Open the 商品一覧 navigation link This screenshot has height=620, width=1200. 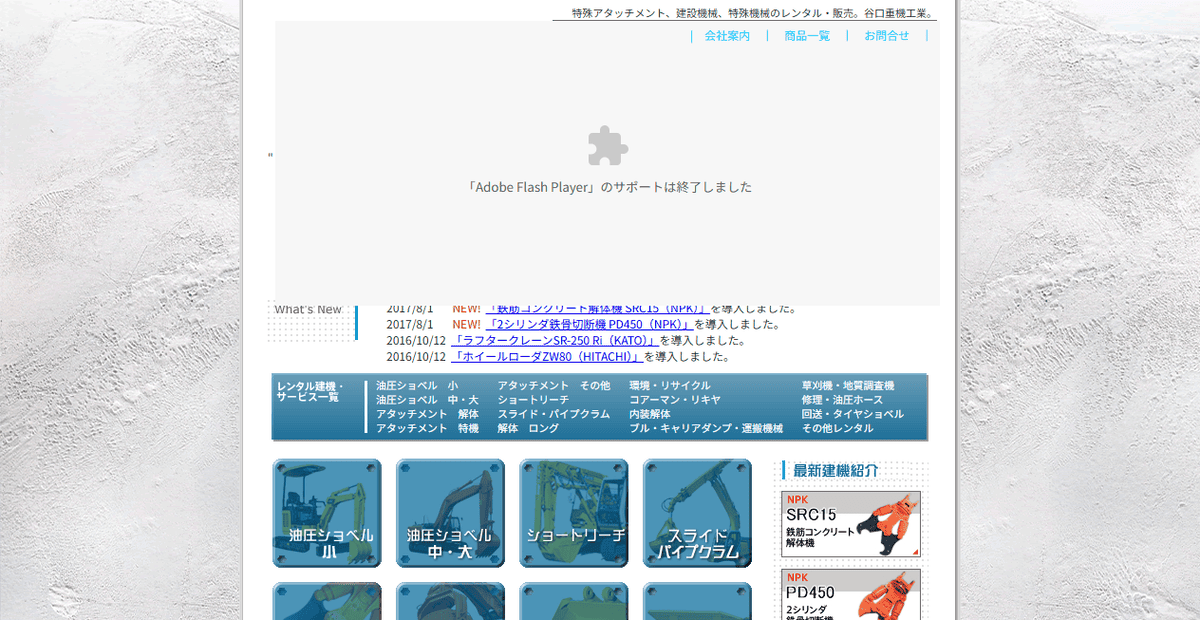(806, 35)
